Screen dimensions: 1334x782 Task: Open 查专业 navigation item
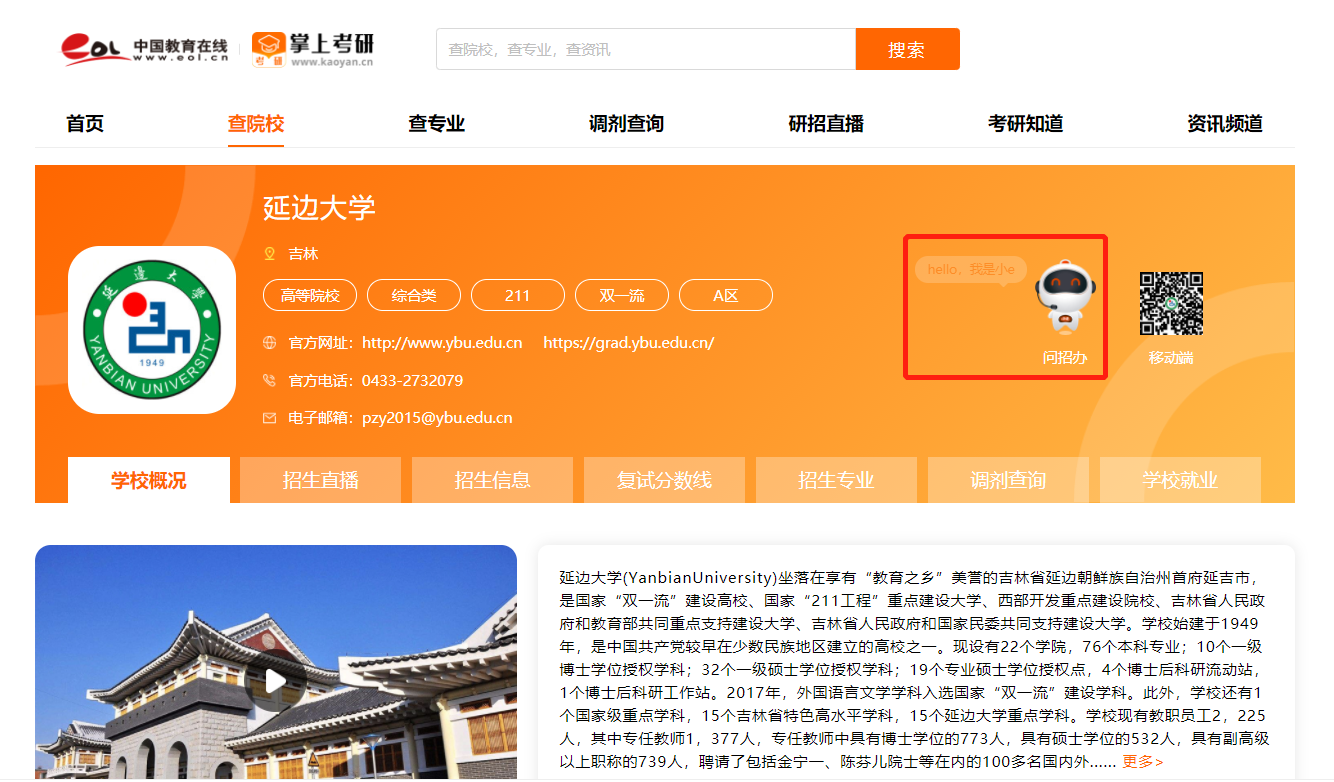[437, 124]
